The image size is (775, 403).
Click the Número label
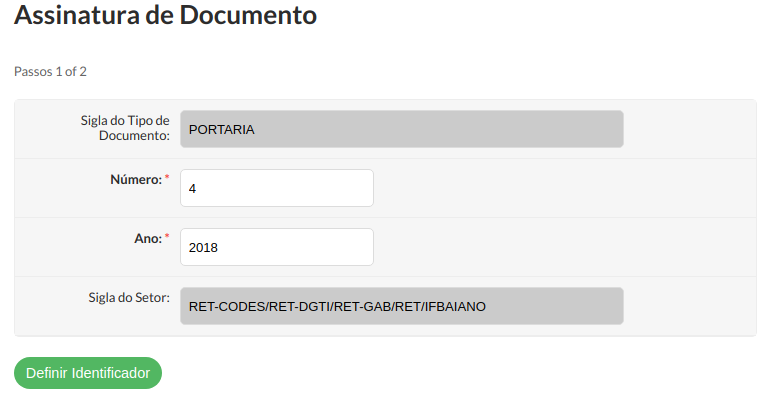pyautogui.click(x=135, y=180)
